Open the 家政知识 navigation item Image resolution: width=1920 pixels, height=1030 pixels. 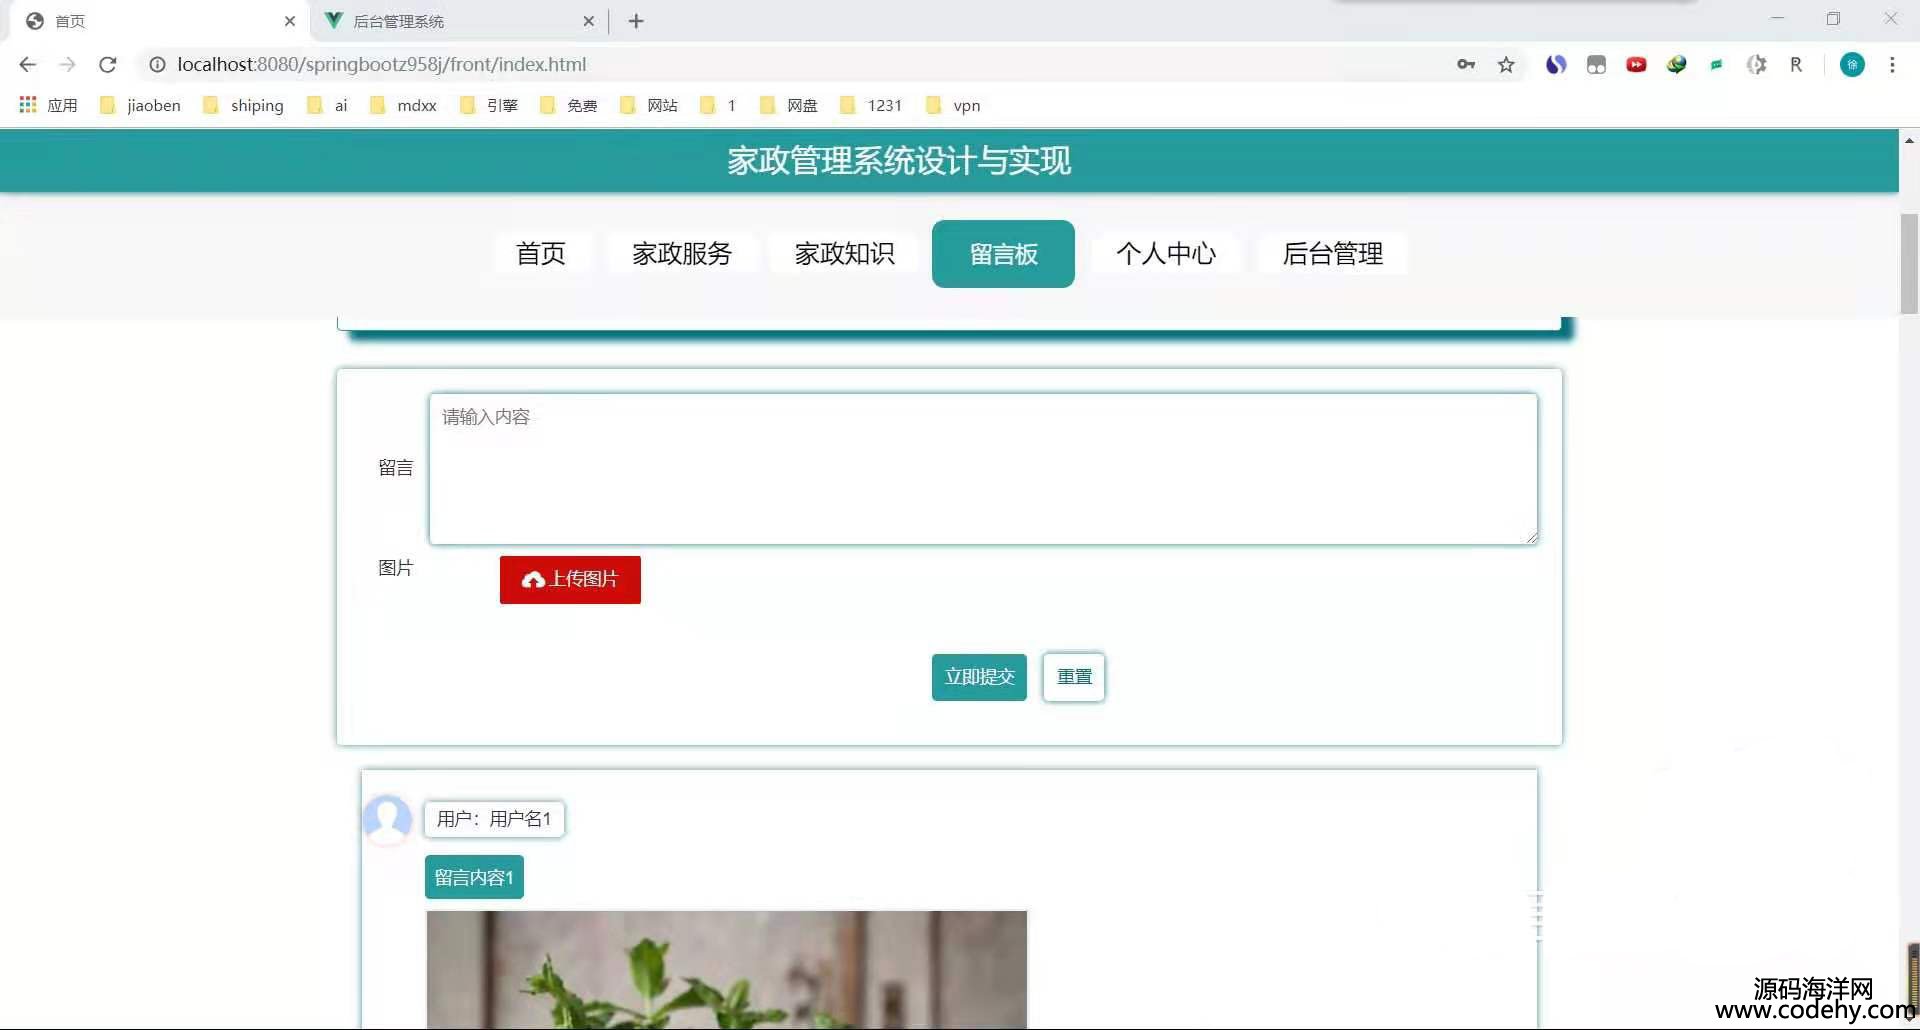pos(845,254)
